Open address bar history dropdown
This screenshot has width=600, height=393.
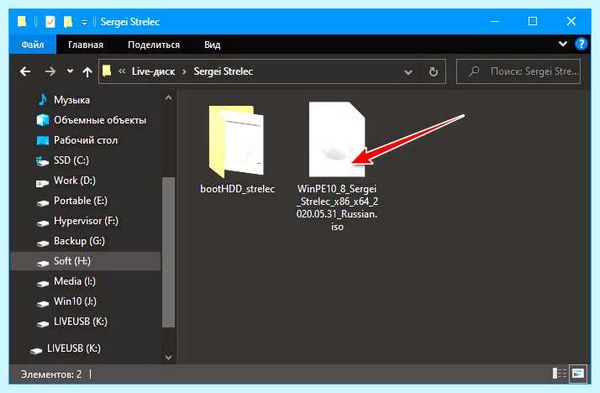pos(408,72)
